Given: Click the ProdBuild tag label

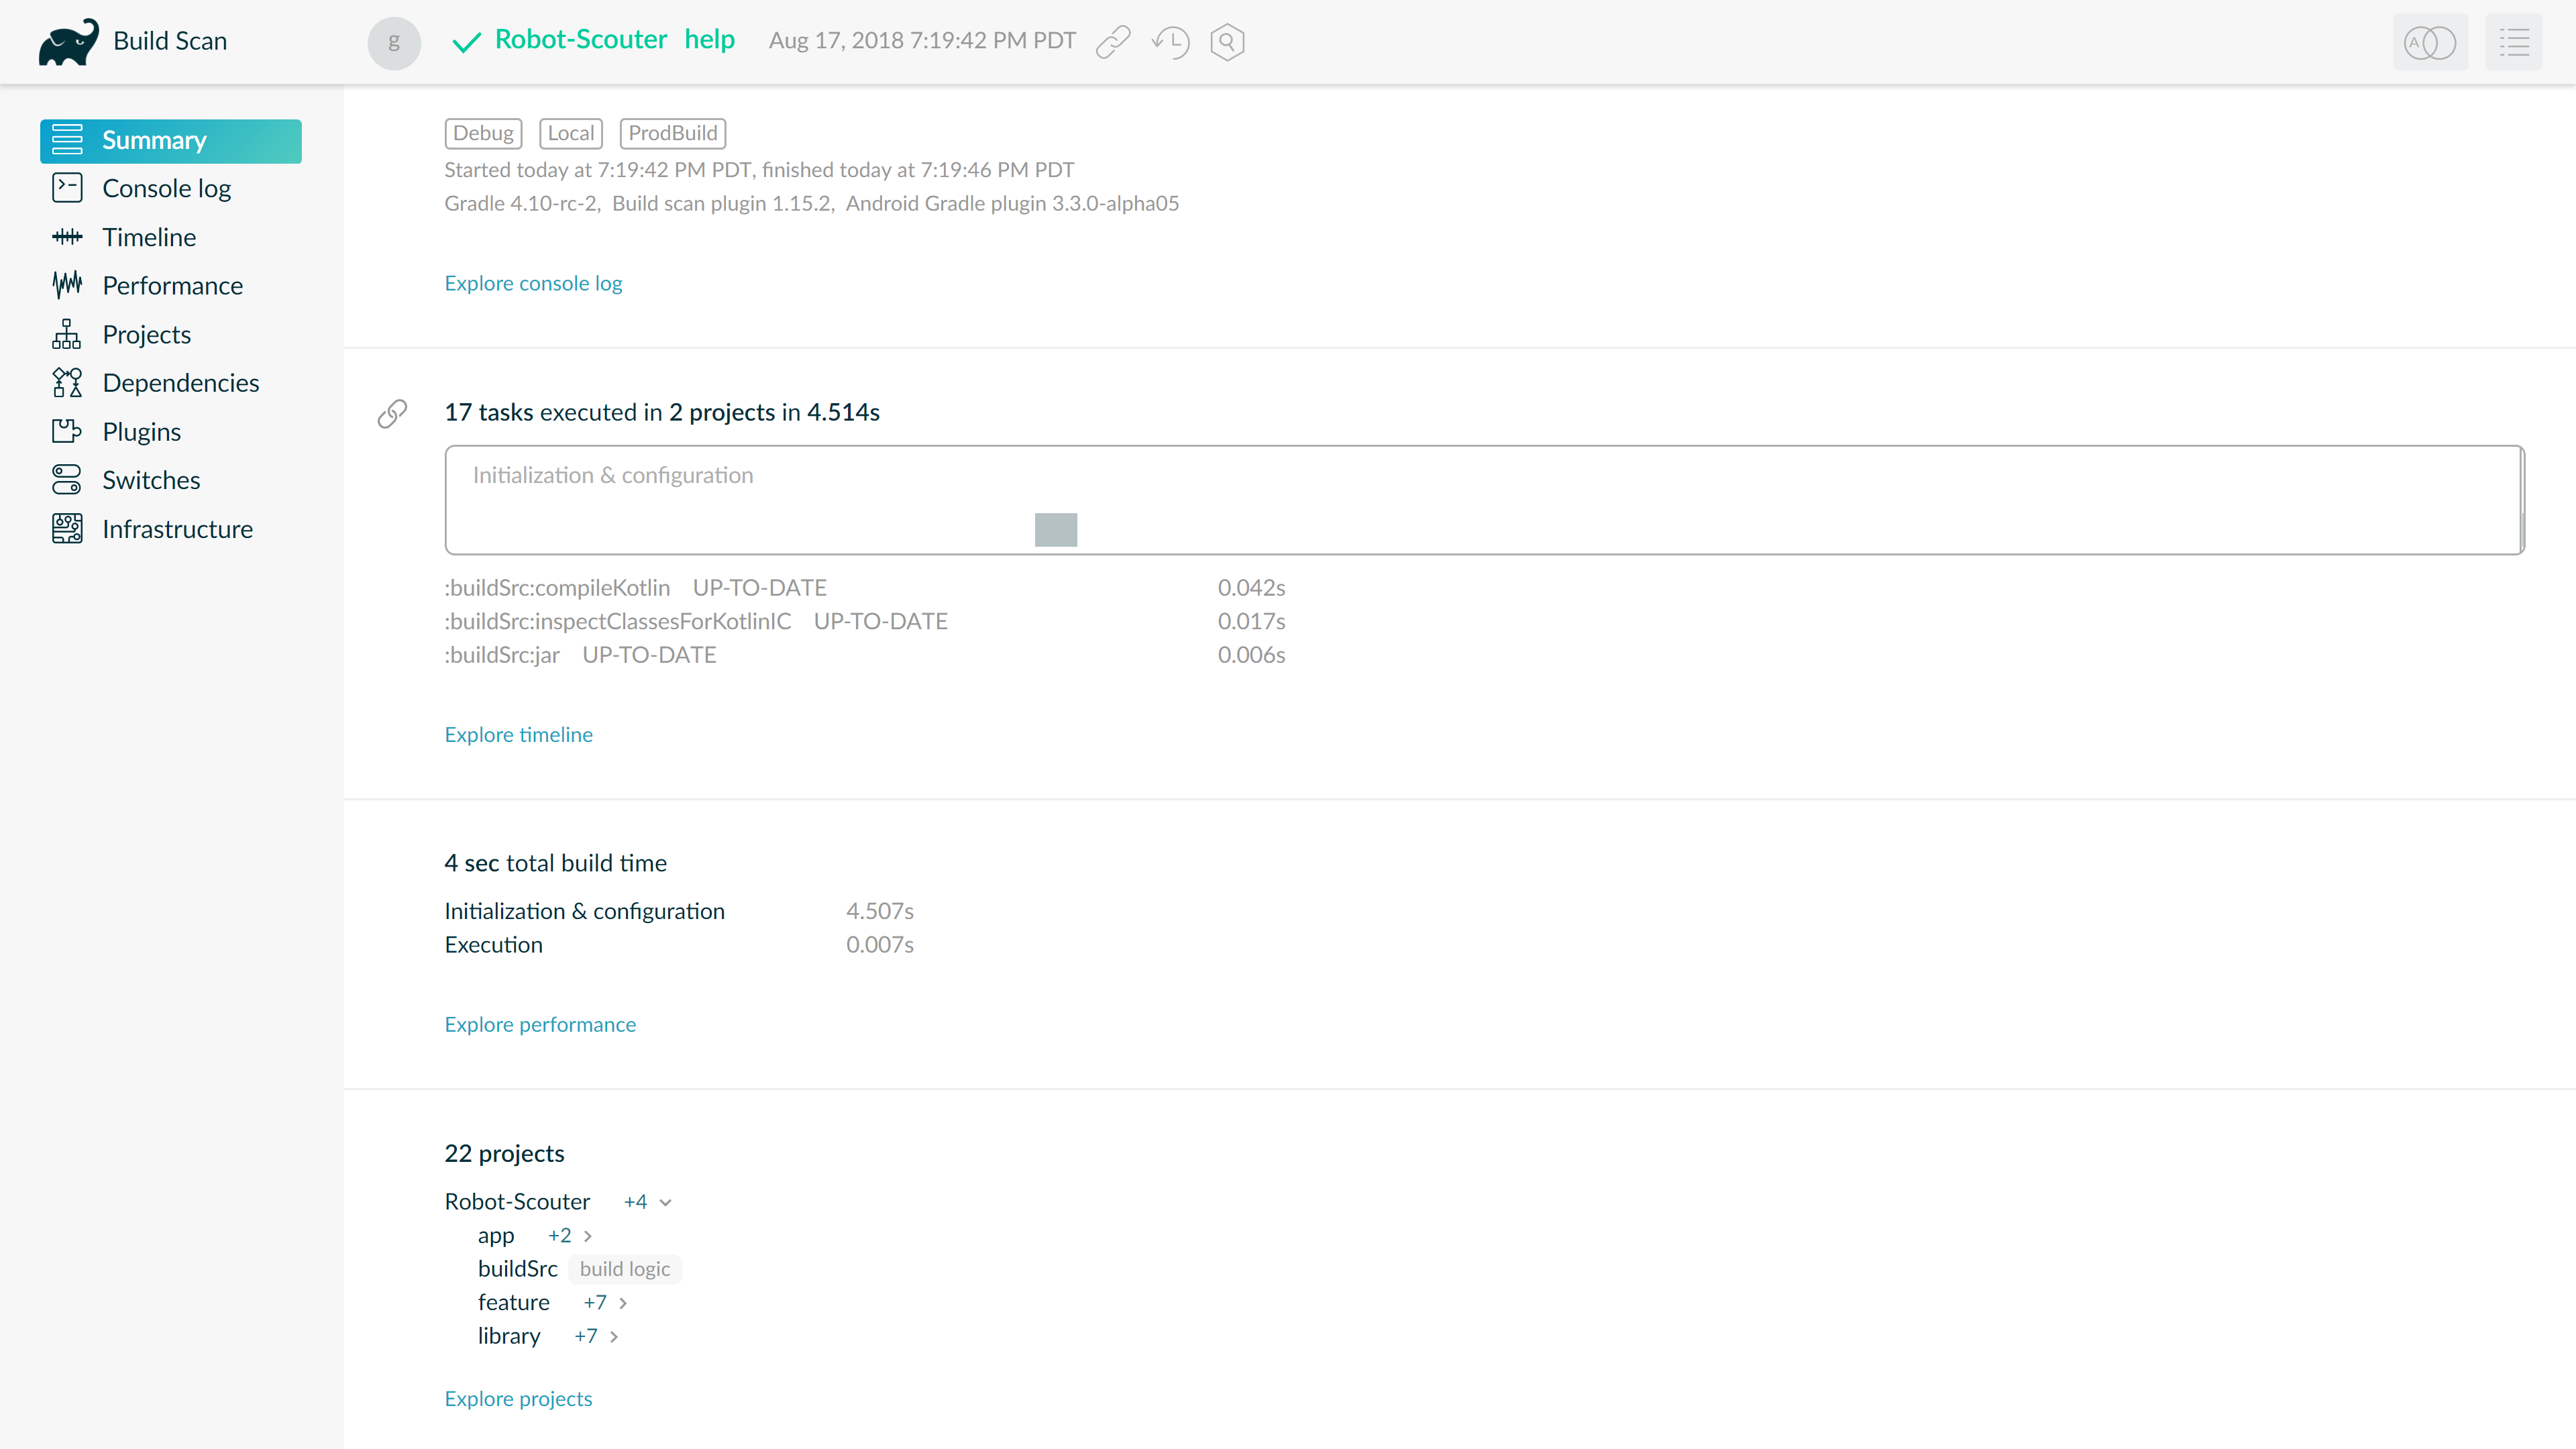Looking at the screenshot, I should click(672, 133).
